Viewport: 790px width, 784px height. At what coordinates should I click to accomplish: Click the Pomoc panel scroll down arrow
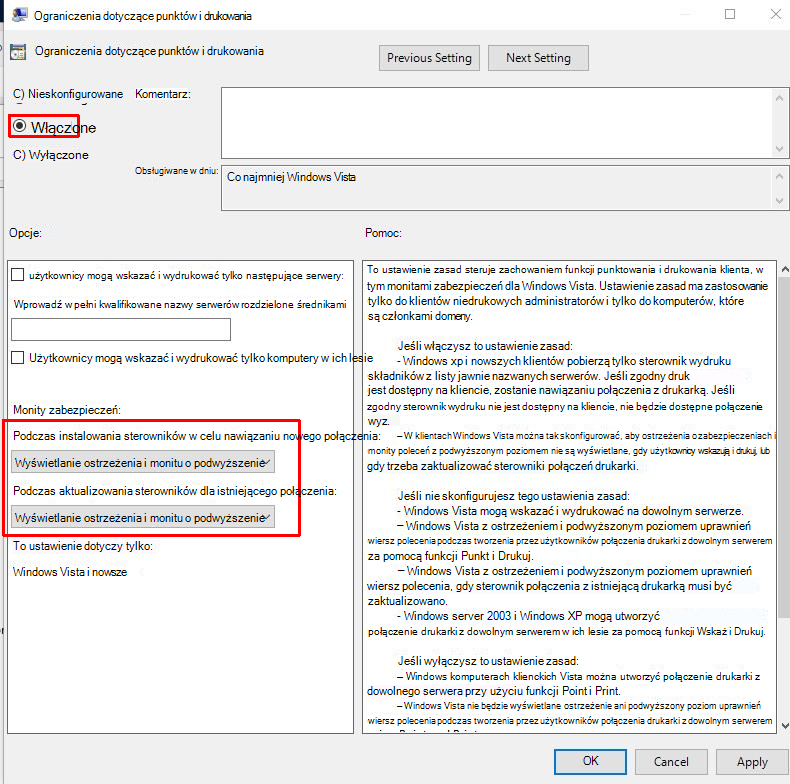(x=784, y=726)
